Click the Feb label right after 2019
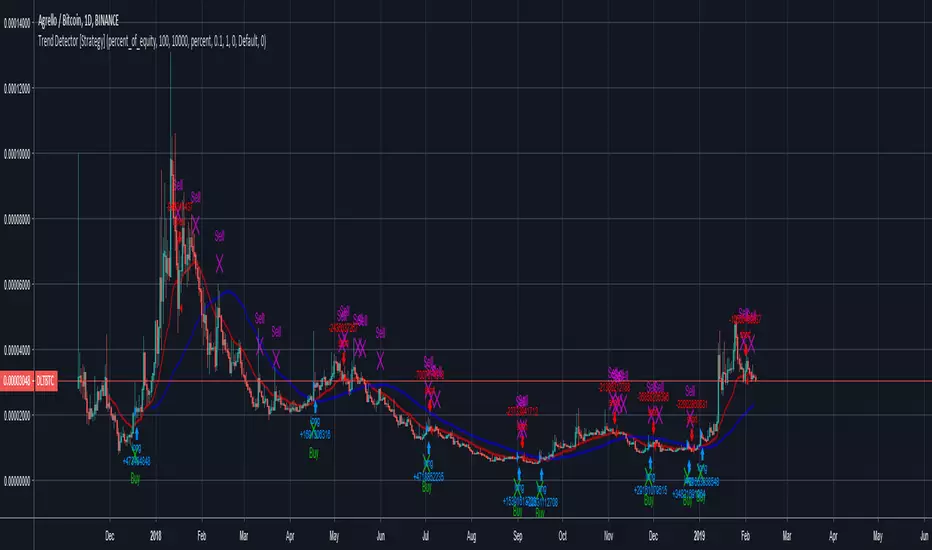The image size is (932, 550). pos(745,536)
